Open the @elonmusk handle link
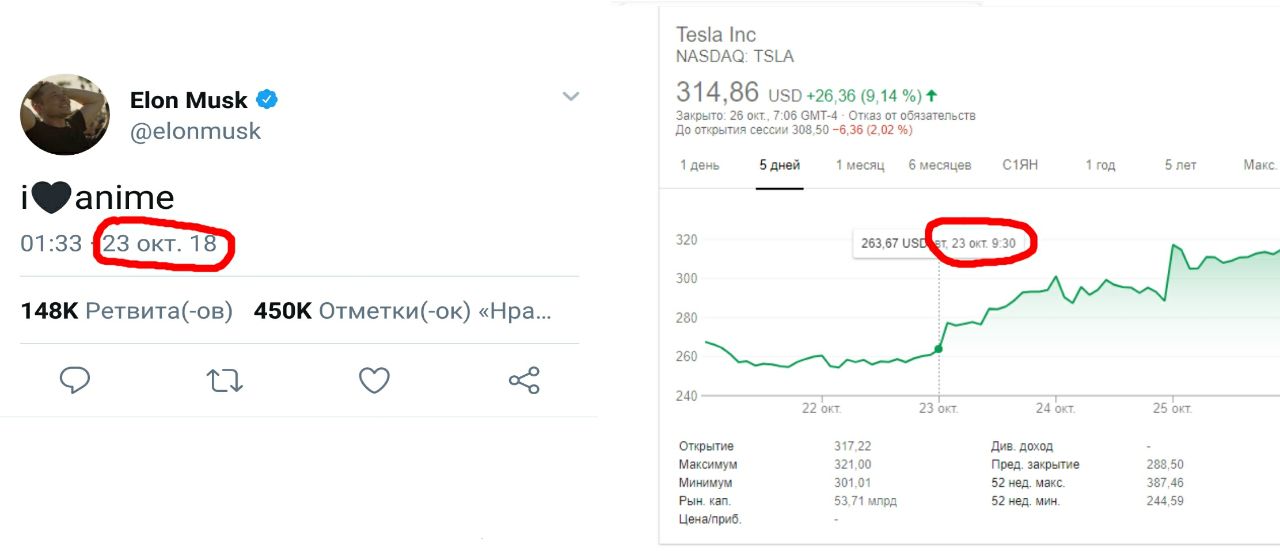The width and height of the screenshot is (1280, 553). [195, 131]
